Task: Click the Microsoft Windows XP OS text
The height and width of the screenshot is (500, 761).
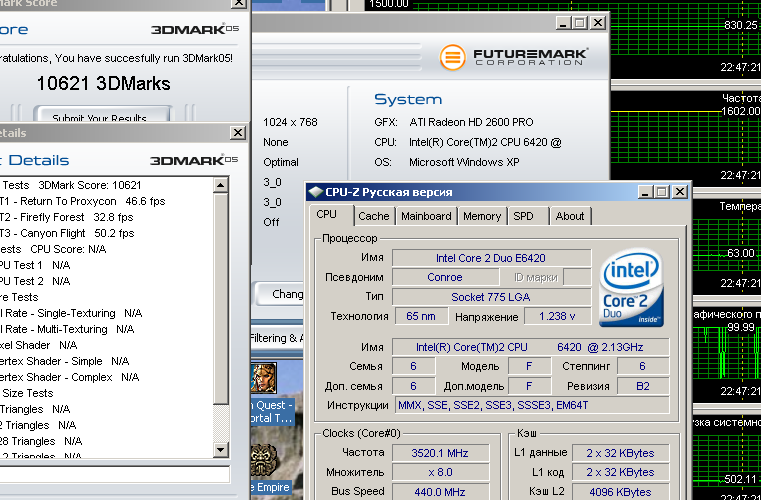Action: (x=464, y=162)
